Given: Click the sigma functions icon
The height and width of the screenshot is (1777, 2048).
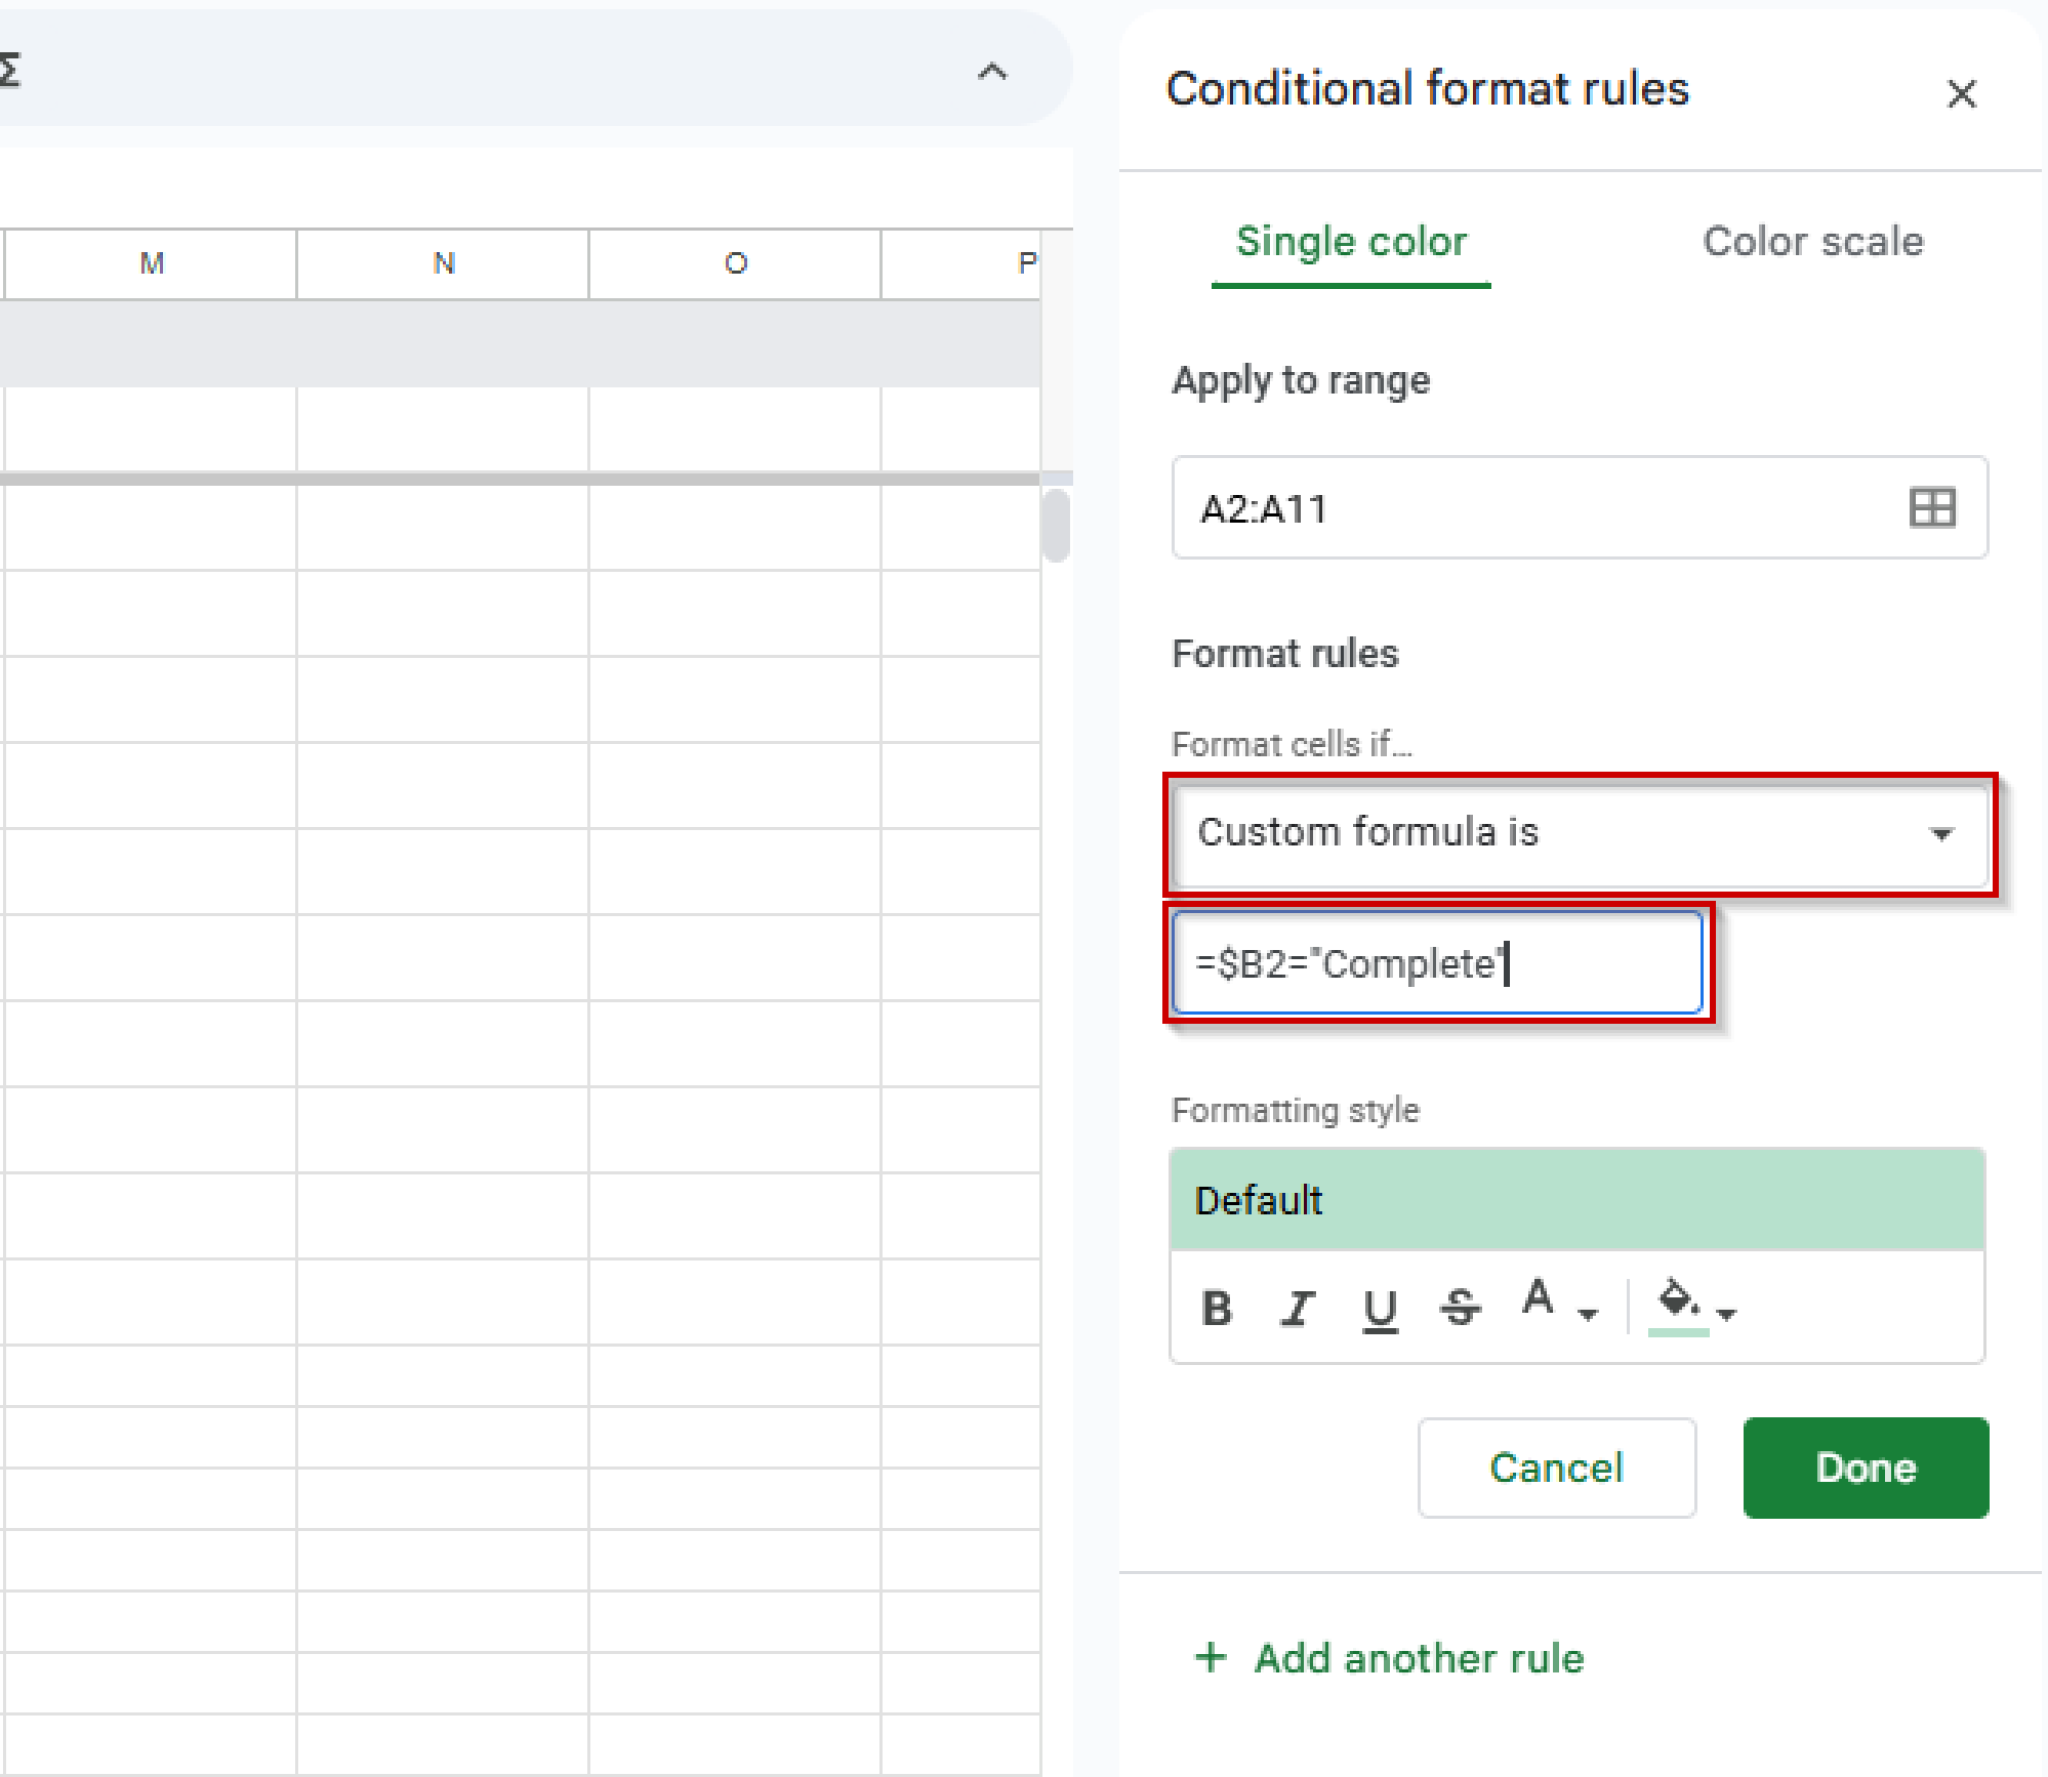Looking at the screenshot, I should point(10,68).
